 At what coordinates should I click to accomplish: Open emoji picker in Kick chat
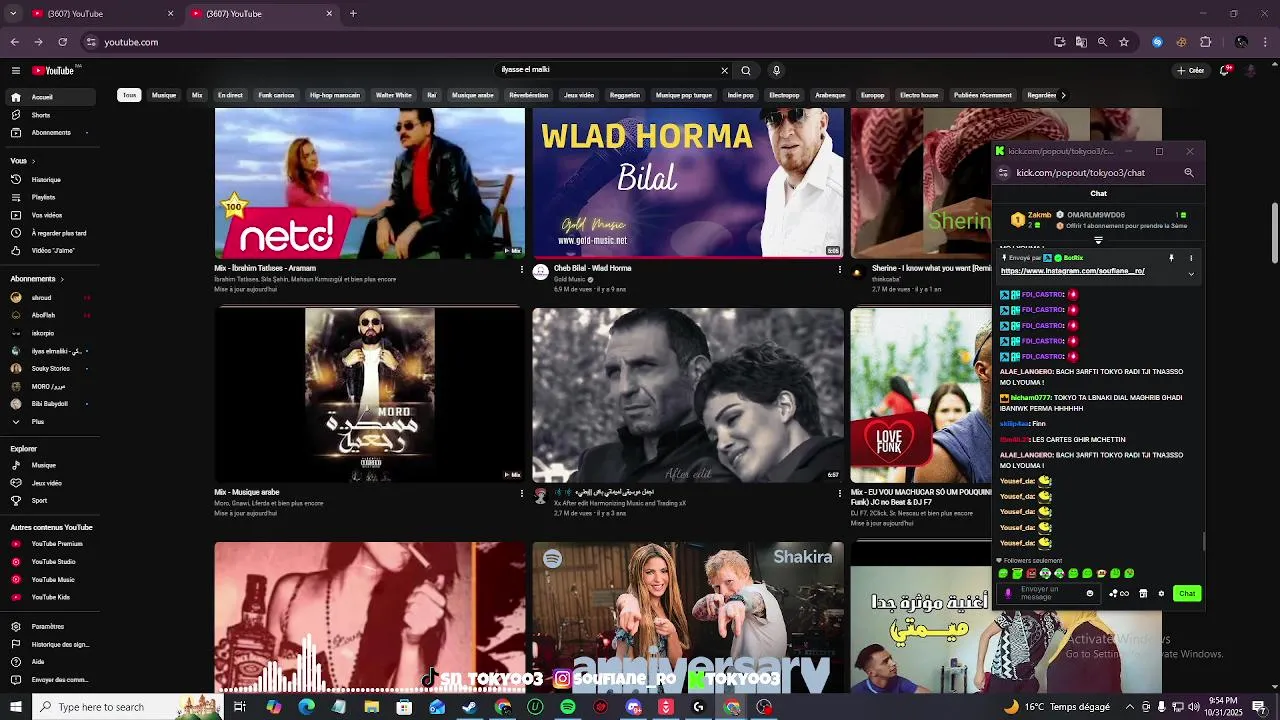click(1090, 594)
